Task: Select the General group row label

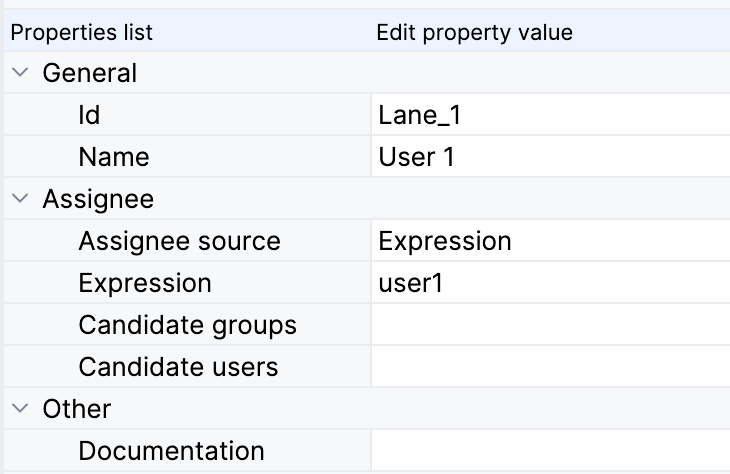Action: point(89,73)
